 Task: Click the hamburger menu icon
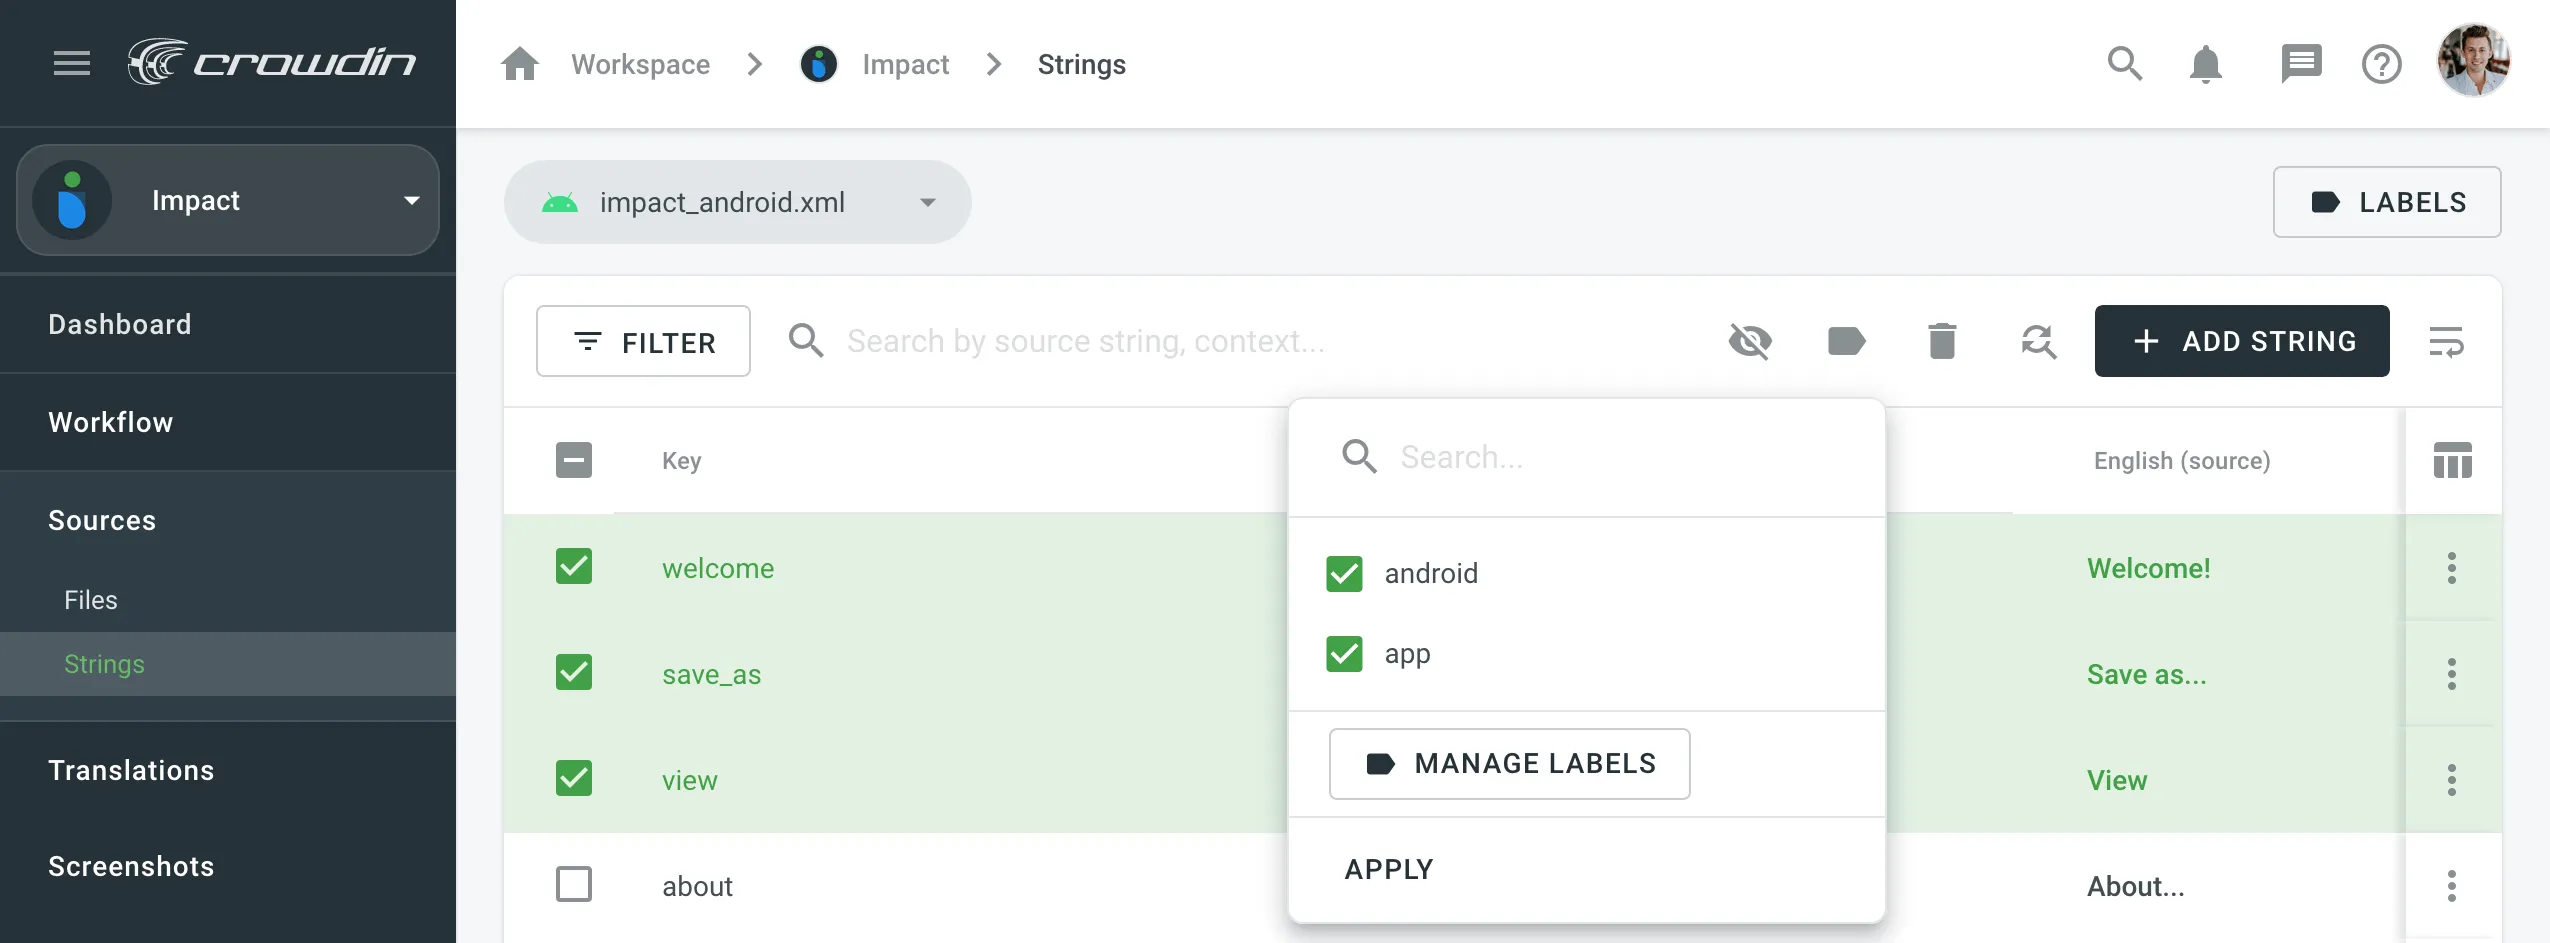(71, 64)
